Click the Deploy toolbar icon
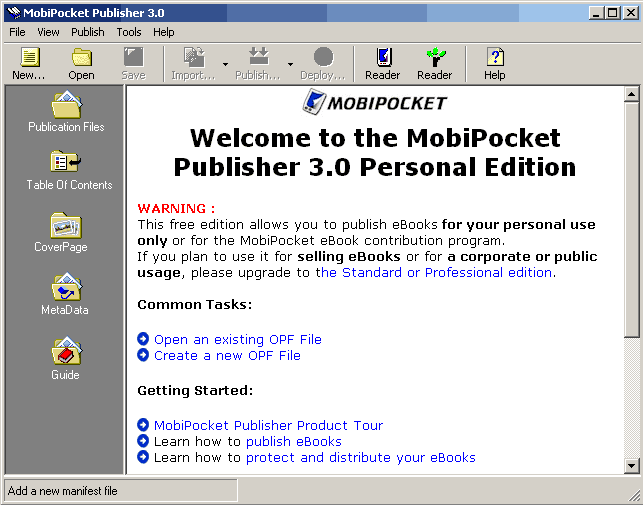Screen dimensions: 643x505 [x=324, y=57]
